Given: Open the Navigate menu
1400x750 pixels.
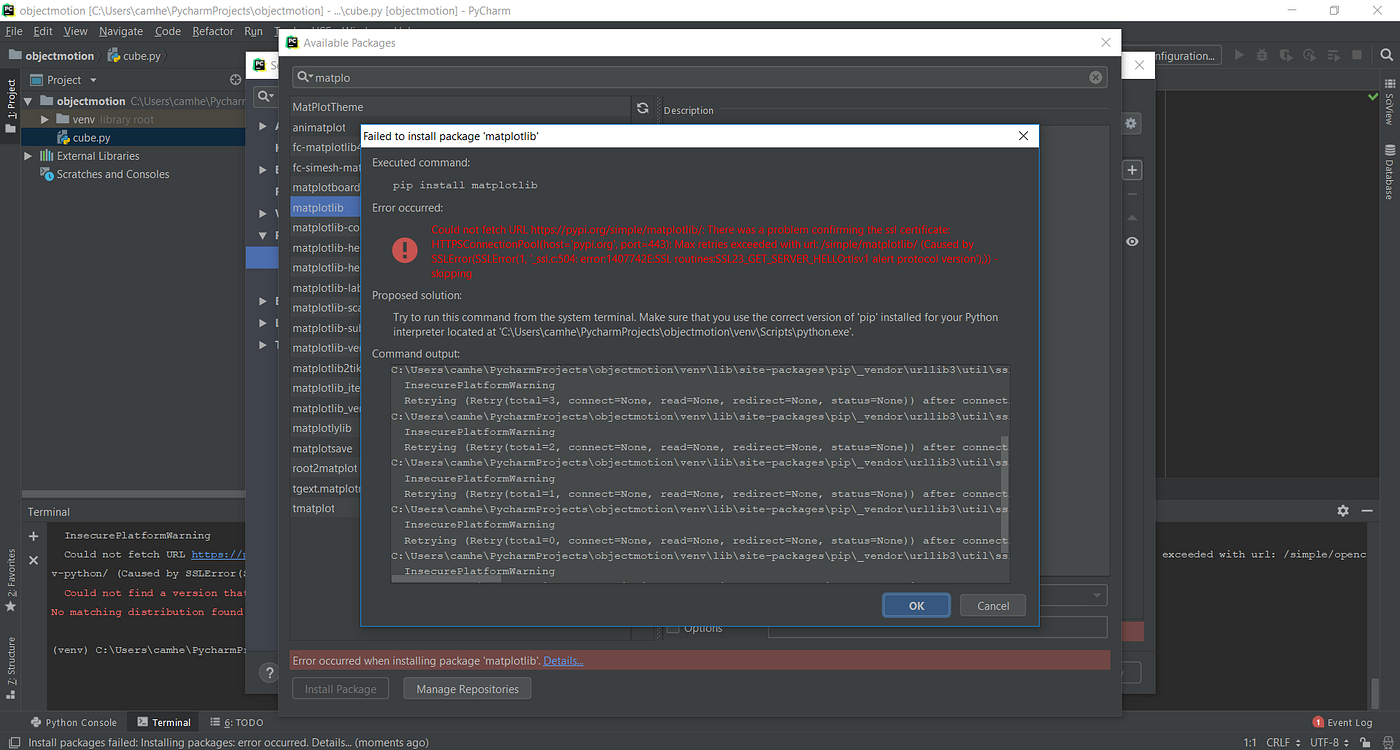Looking at the screenshot, I should coord(121,31).
